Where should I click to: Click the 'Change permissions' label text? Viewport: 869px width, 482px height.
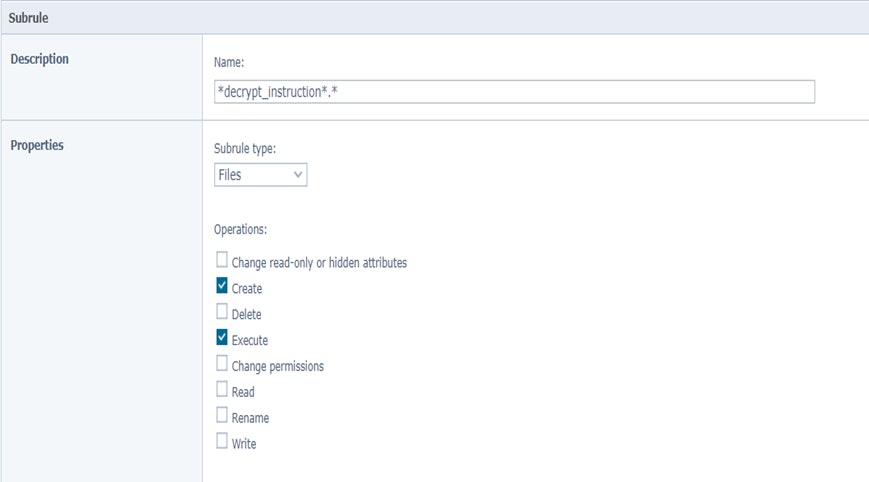click(277, 366)
